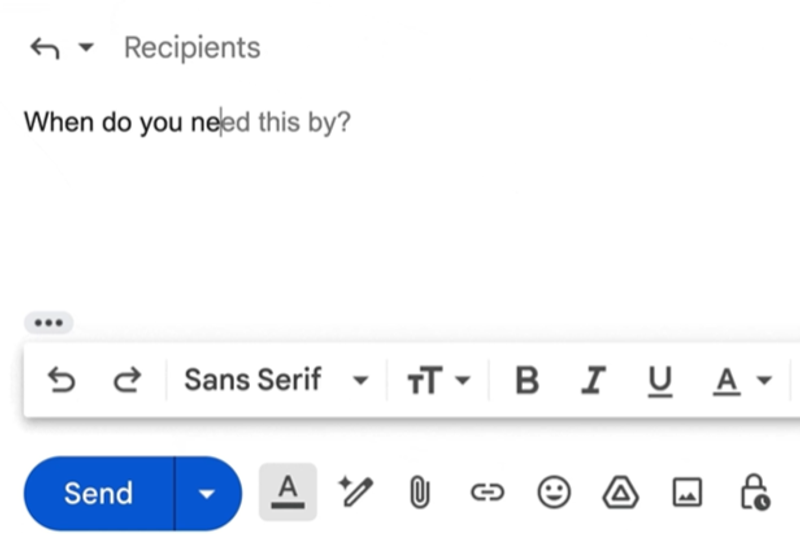The image size is (800, 534).
Task: Toggle bold formatting
Action: (526, 380)
